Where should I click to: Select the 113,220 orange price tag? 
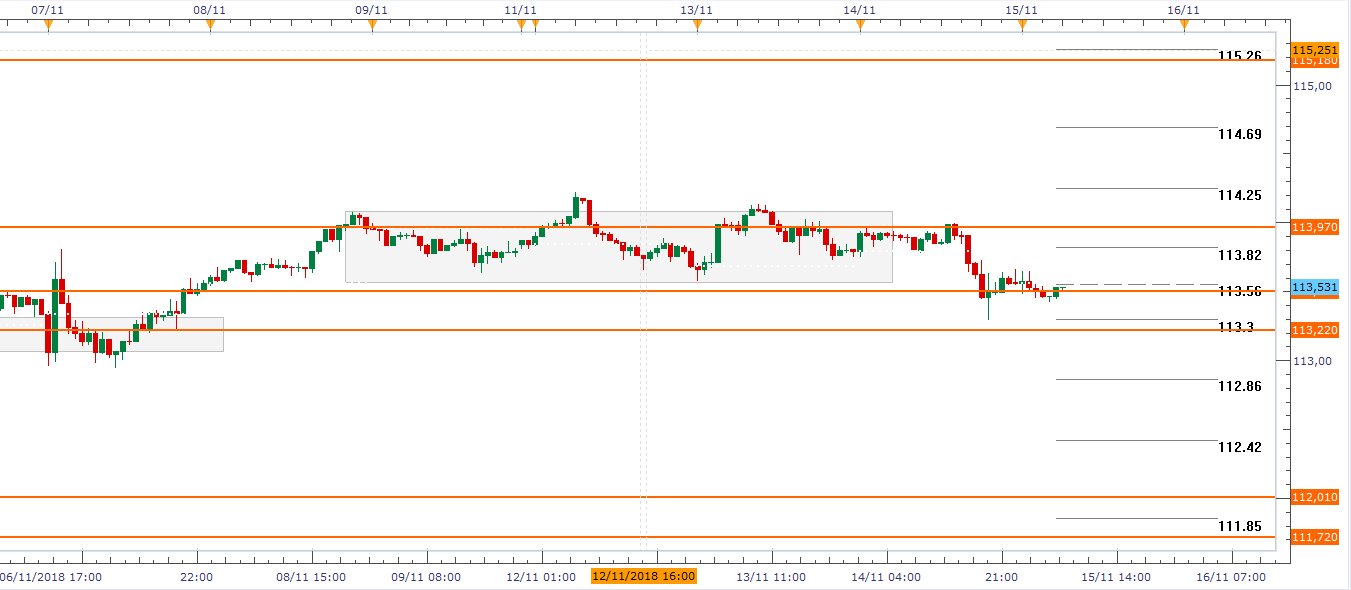1314,330
